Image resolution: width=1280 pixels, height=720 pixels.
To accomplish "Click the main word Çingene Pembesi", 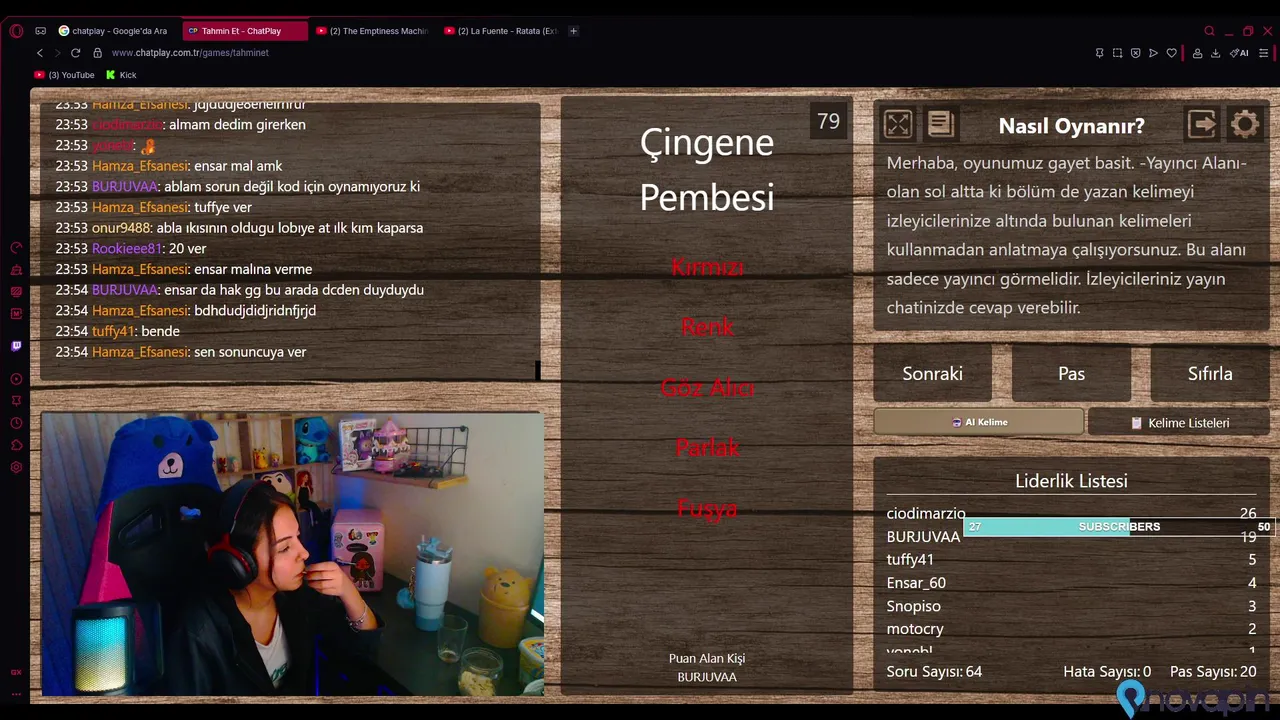I will pos(707,170).
